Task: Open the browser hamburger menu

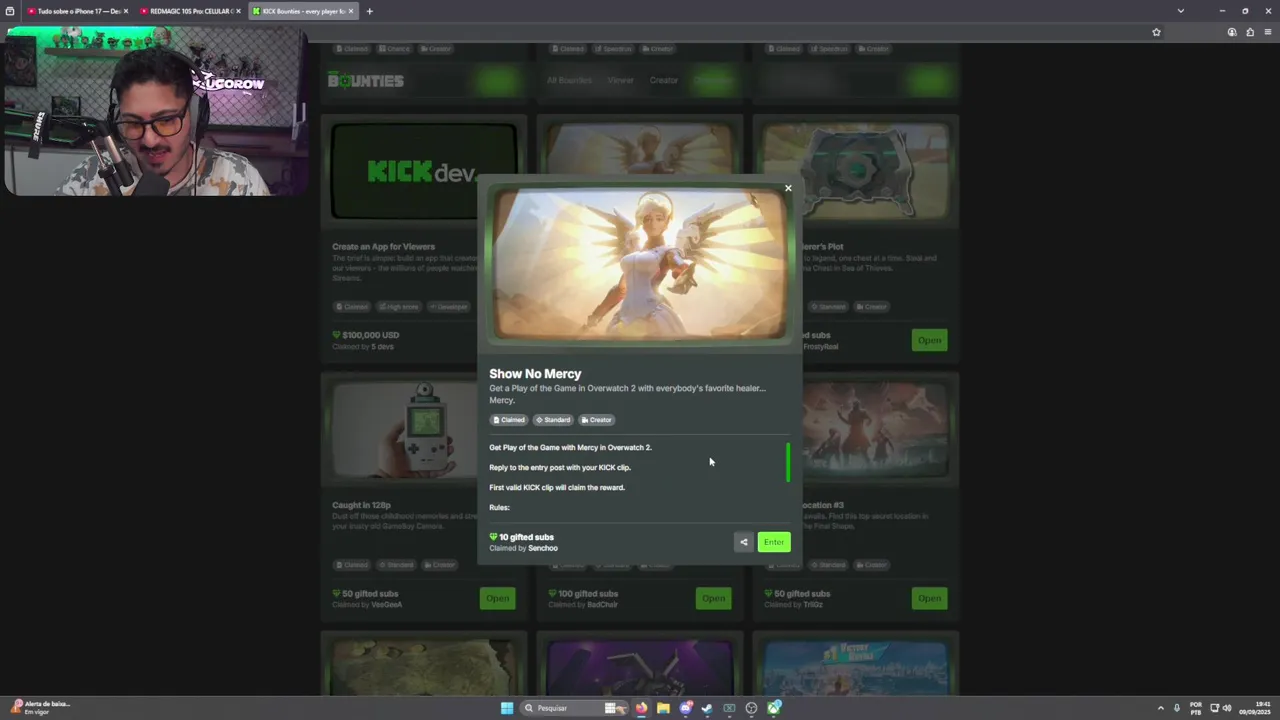Action: pos(1268,32)
